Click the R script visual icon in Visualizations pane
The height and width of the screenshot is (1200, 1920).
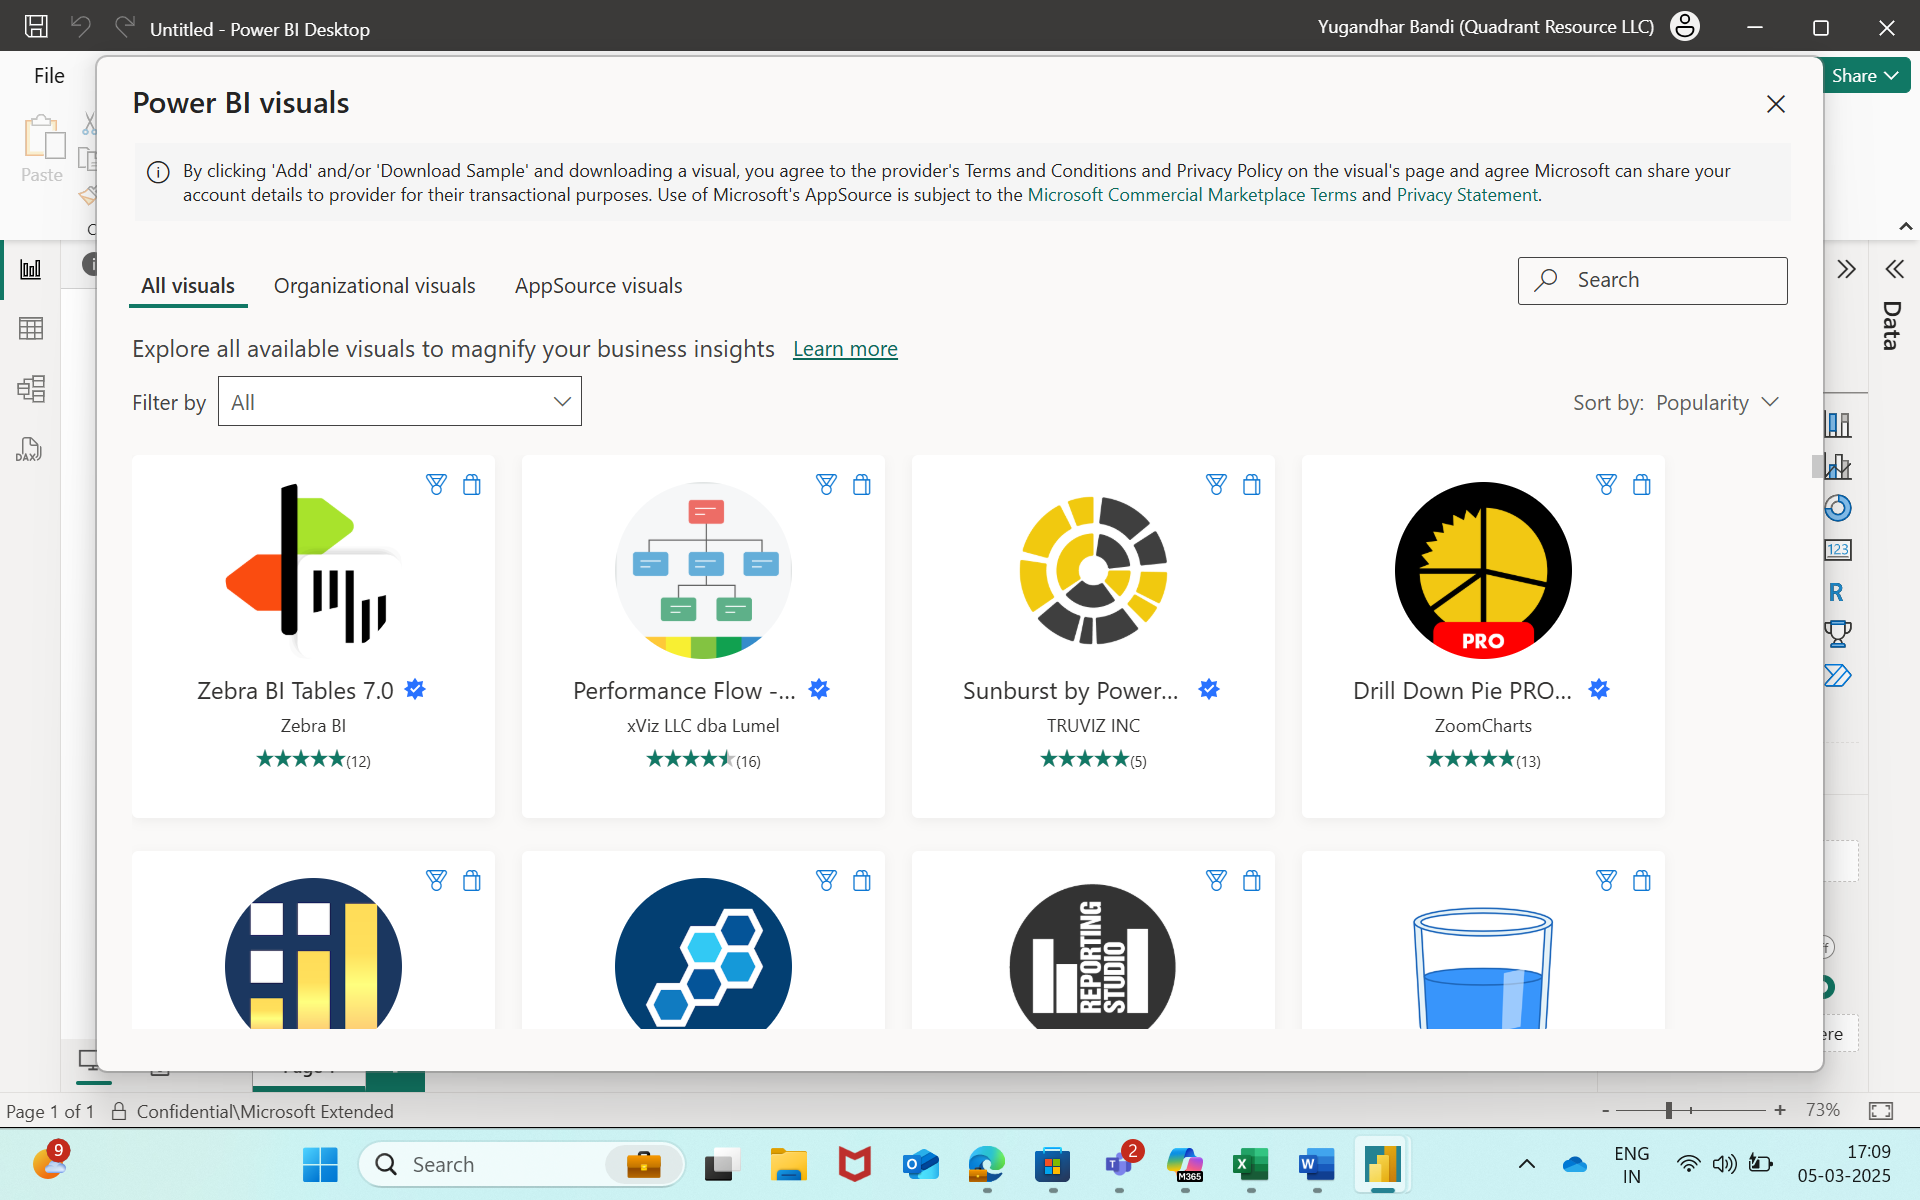pyautogui.click(x=1836, y=592)
